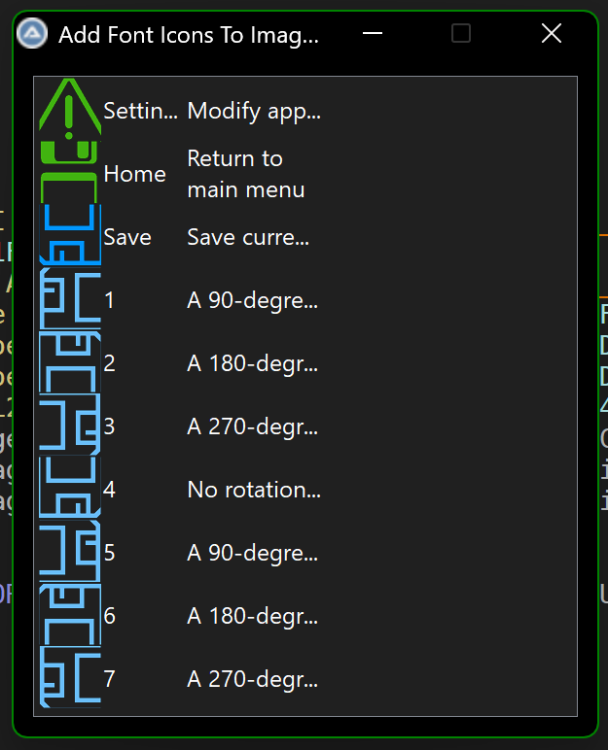Select the Home label in list

134,174
